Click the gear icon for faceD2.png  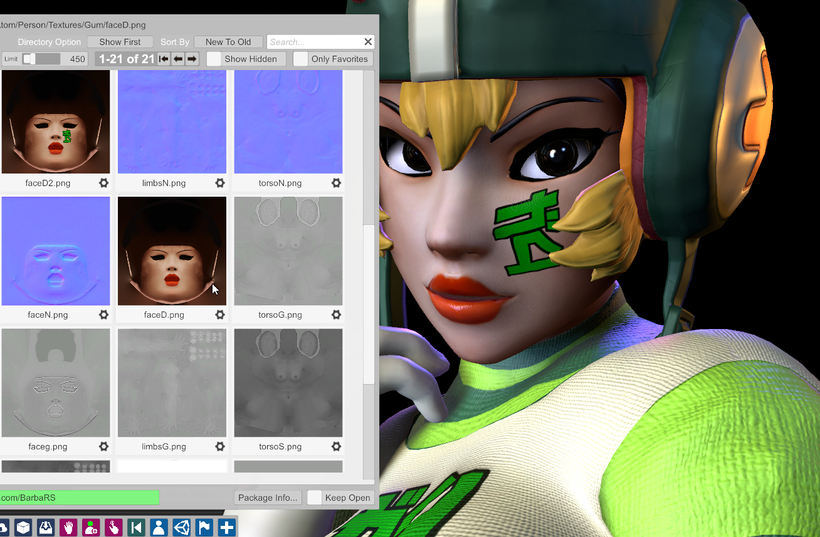coord(104,183)
